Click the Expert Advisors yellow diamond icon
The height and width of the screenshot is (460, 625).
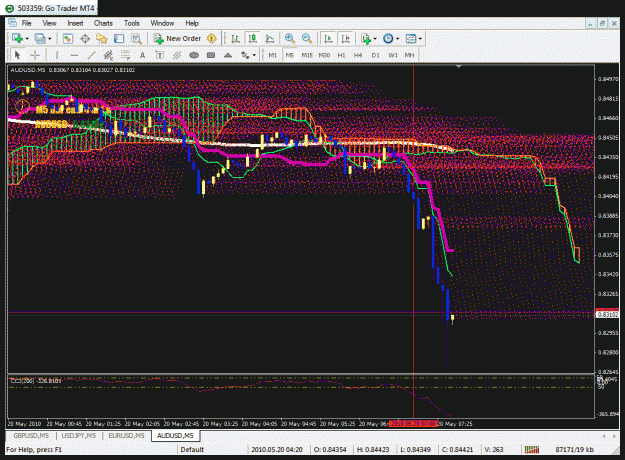[x=212, y=39]
